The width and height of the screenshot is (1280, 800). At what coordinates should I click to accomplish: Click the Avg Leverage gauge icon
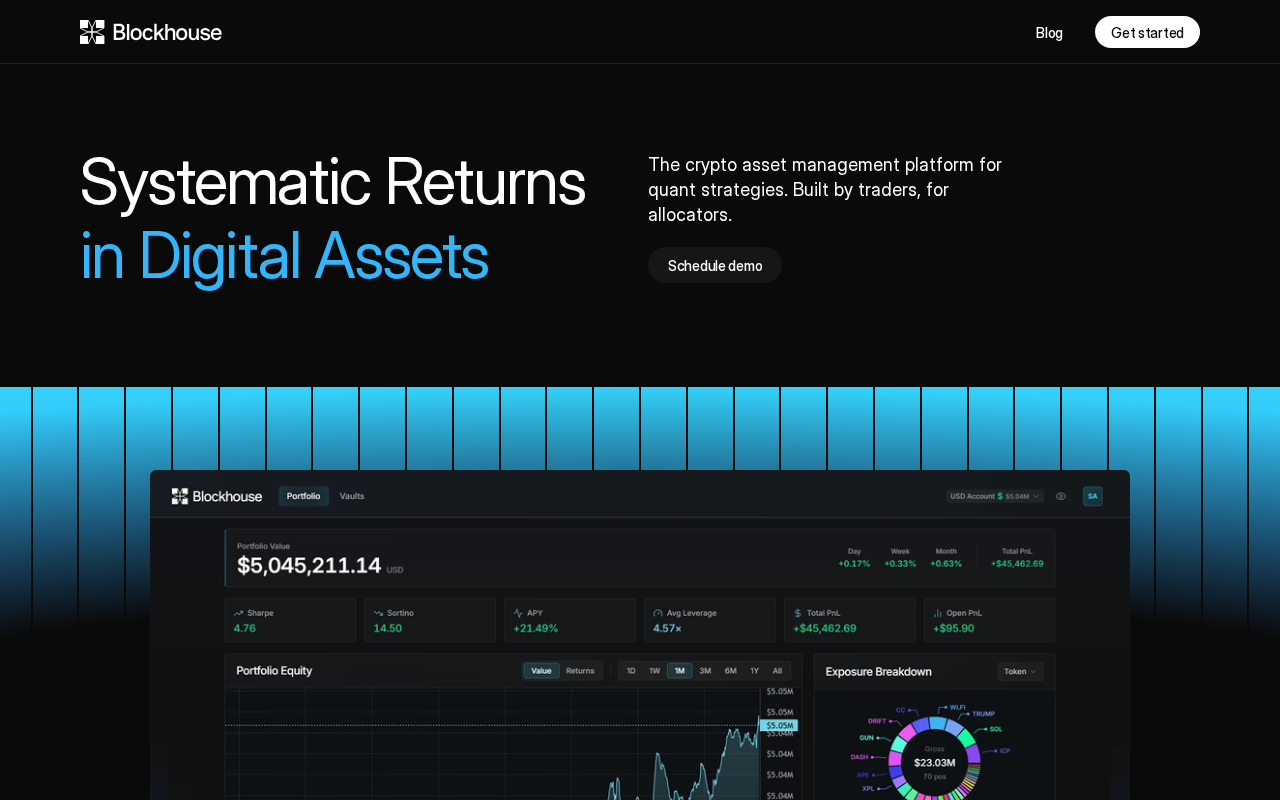click(x=658, y=613)
